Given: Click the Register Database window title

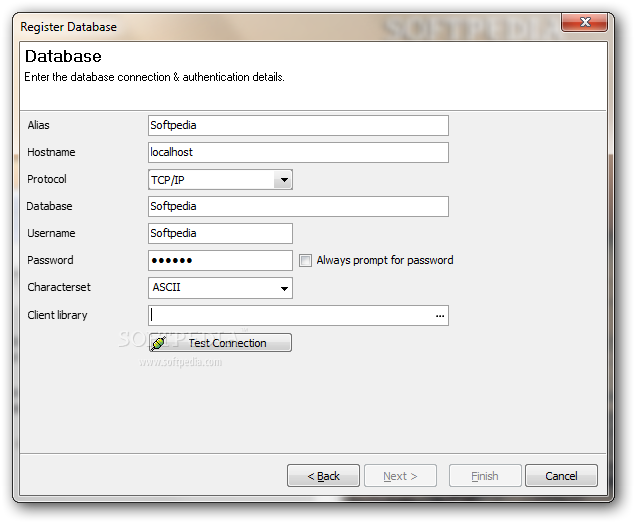Looking at the screenshot, I should (x=68, y=27).
